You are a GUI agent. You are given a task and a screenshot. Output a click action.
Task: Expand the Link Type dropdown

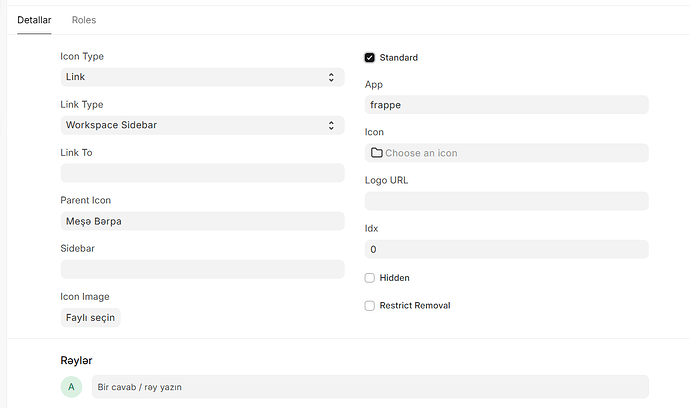click(202, 125)
